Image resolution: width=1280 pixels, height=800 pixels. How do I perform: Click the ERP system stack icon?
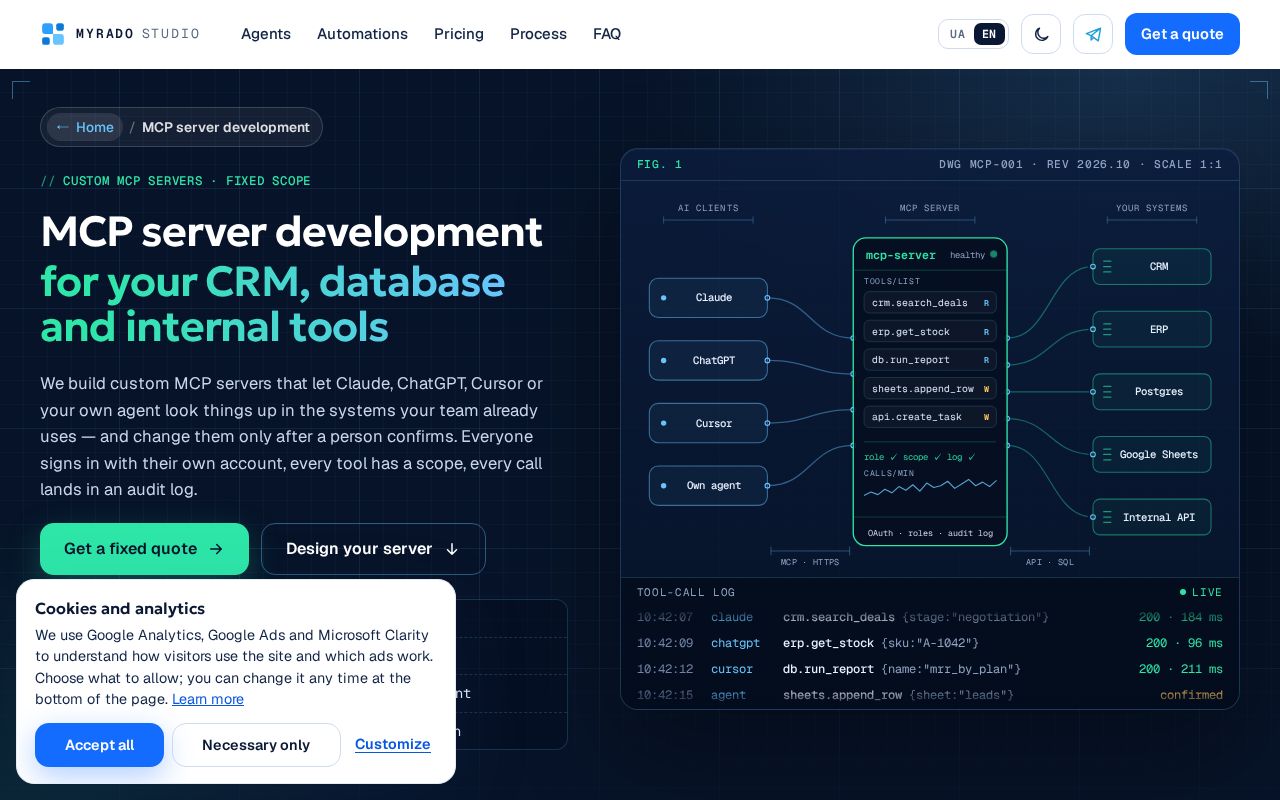pos(1107,329)
